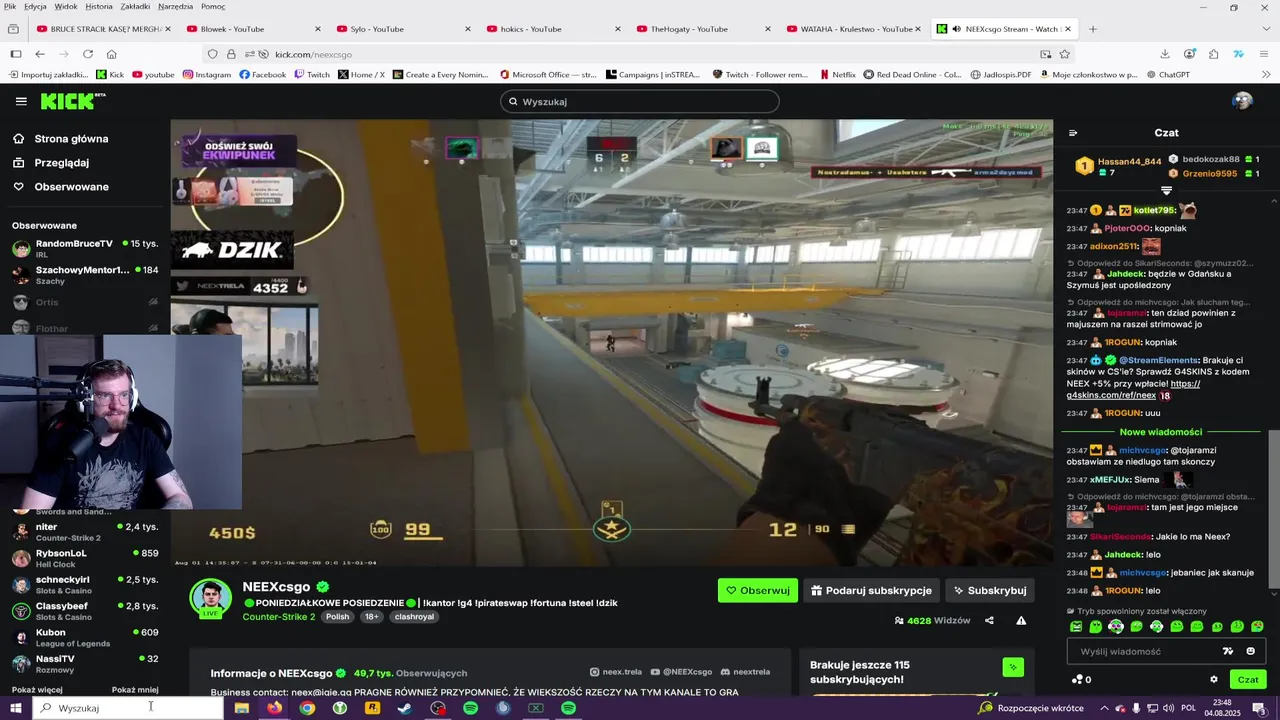Open the site shield tracking protection icon
The width and height of the screenshot is (1280, 720).
212,54
